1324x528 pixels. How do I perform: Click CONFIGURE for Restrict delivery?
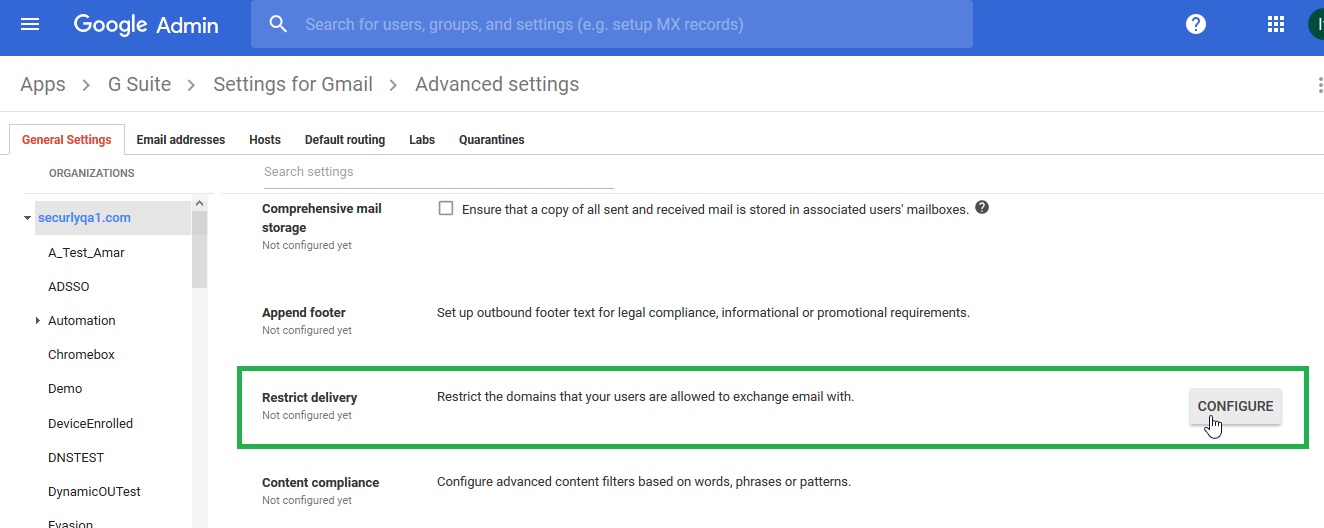[x=1235, y=406]
